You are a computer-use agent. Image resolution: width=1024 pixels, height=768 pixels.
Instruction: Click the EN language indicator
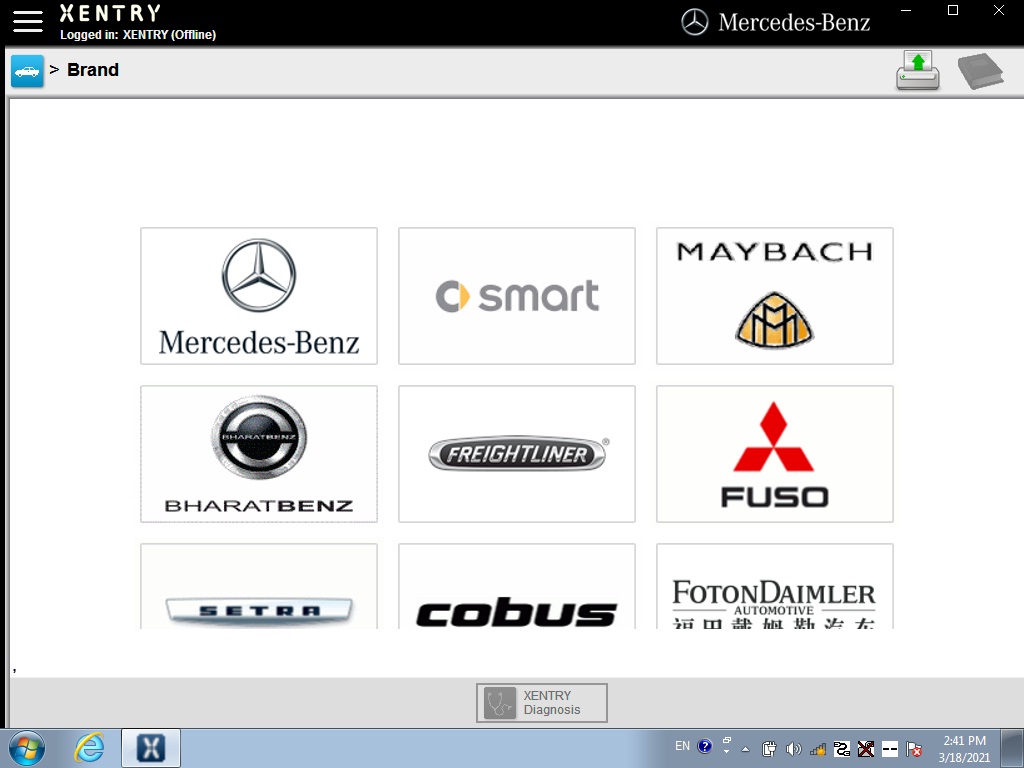point(682,746)
